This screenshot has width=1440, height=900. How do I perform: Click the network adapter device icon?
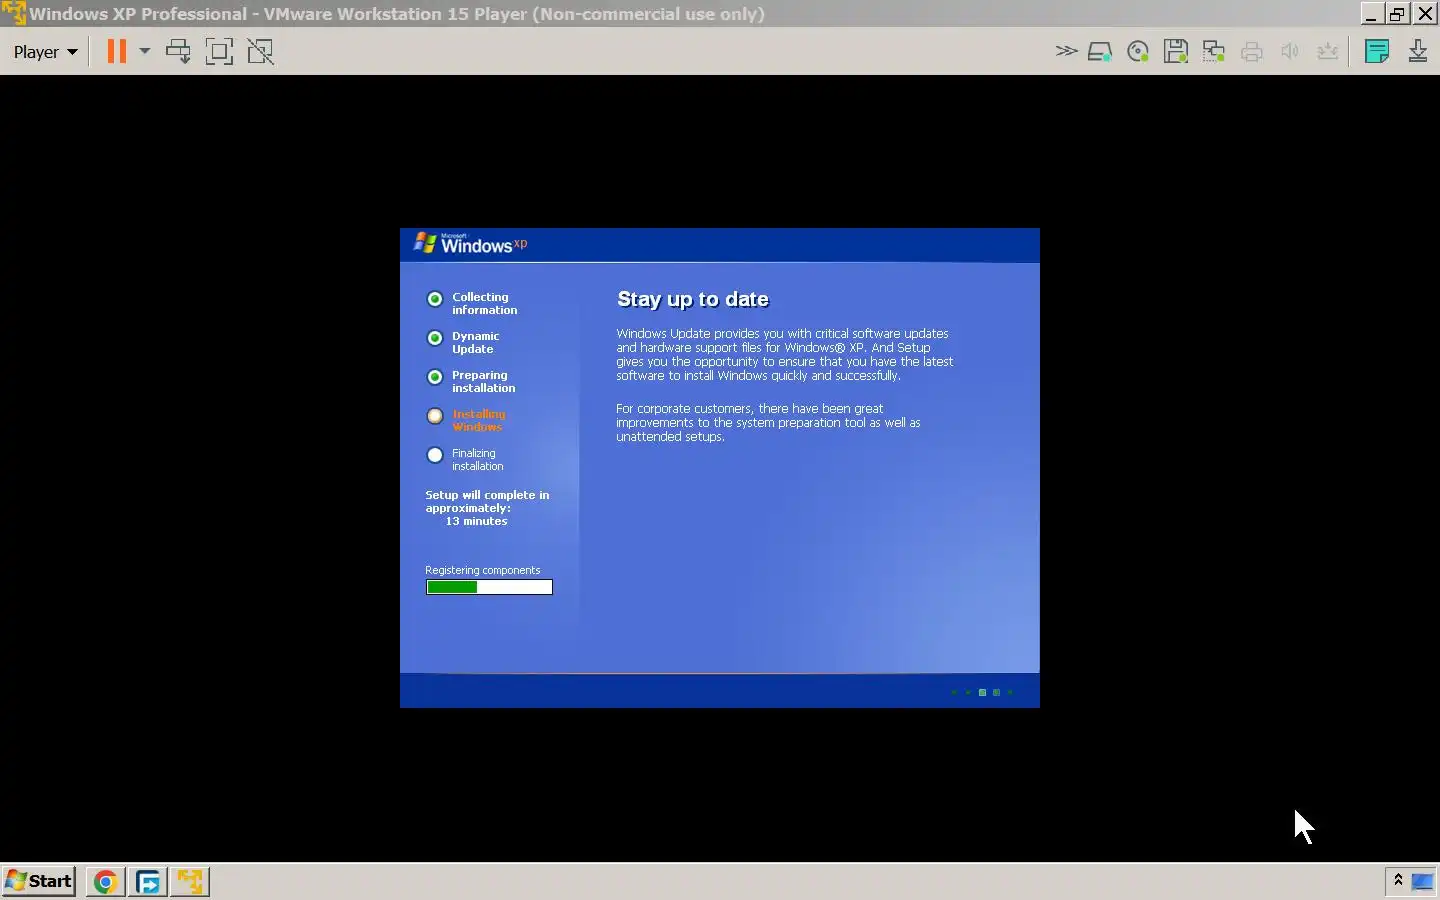[1214, 52]
